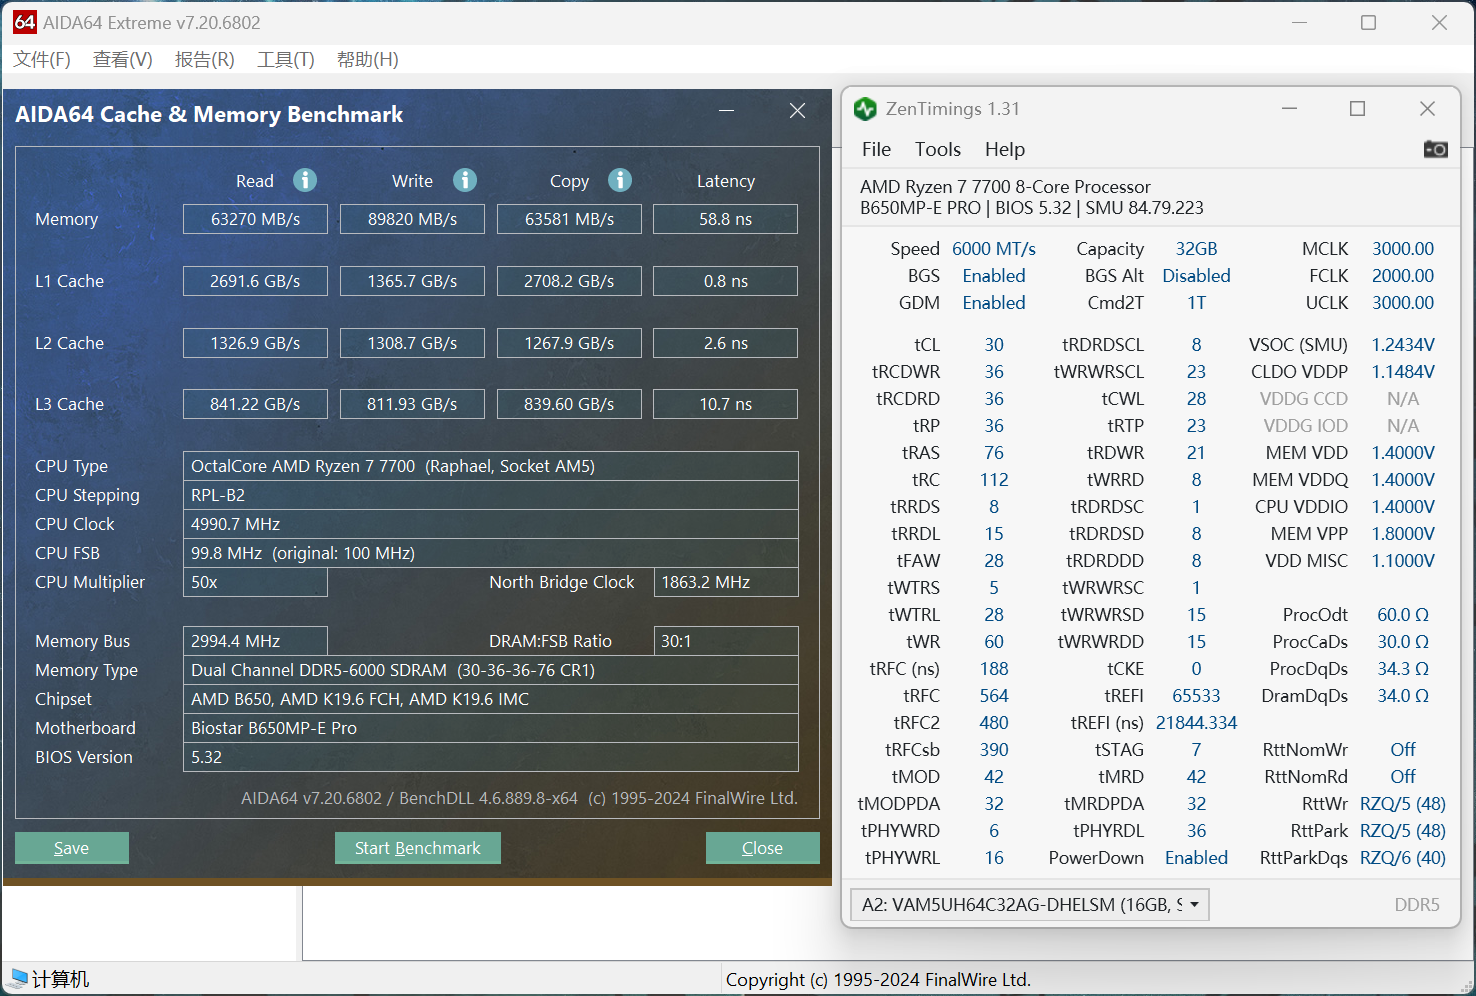Click the Copy info icon
This screenshot has width=1476, height=996.
coord(620,180)
